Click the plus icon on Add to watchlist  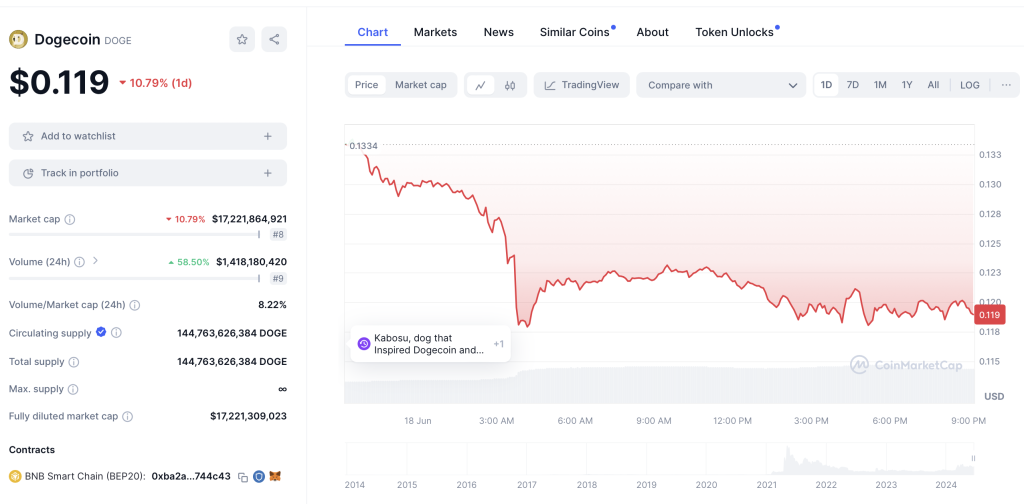[268, 136]
